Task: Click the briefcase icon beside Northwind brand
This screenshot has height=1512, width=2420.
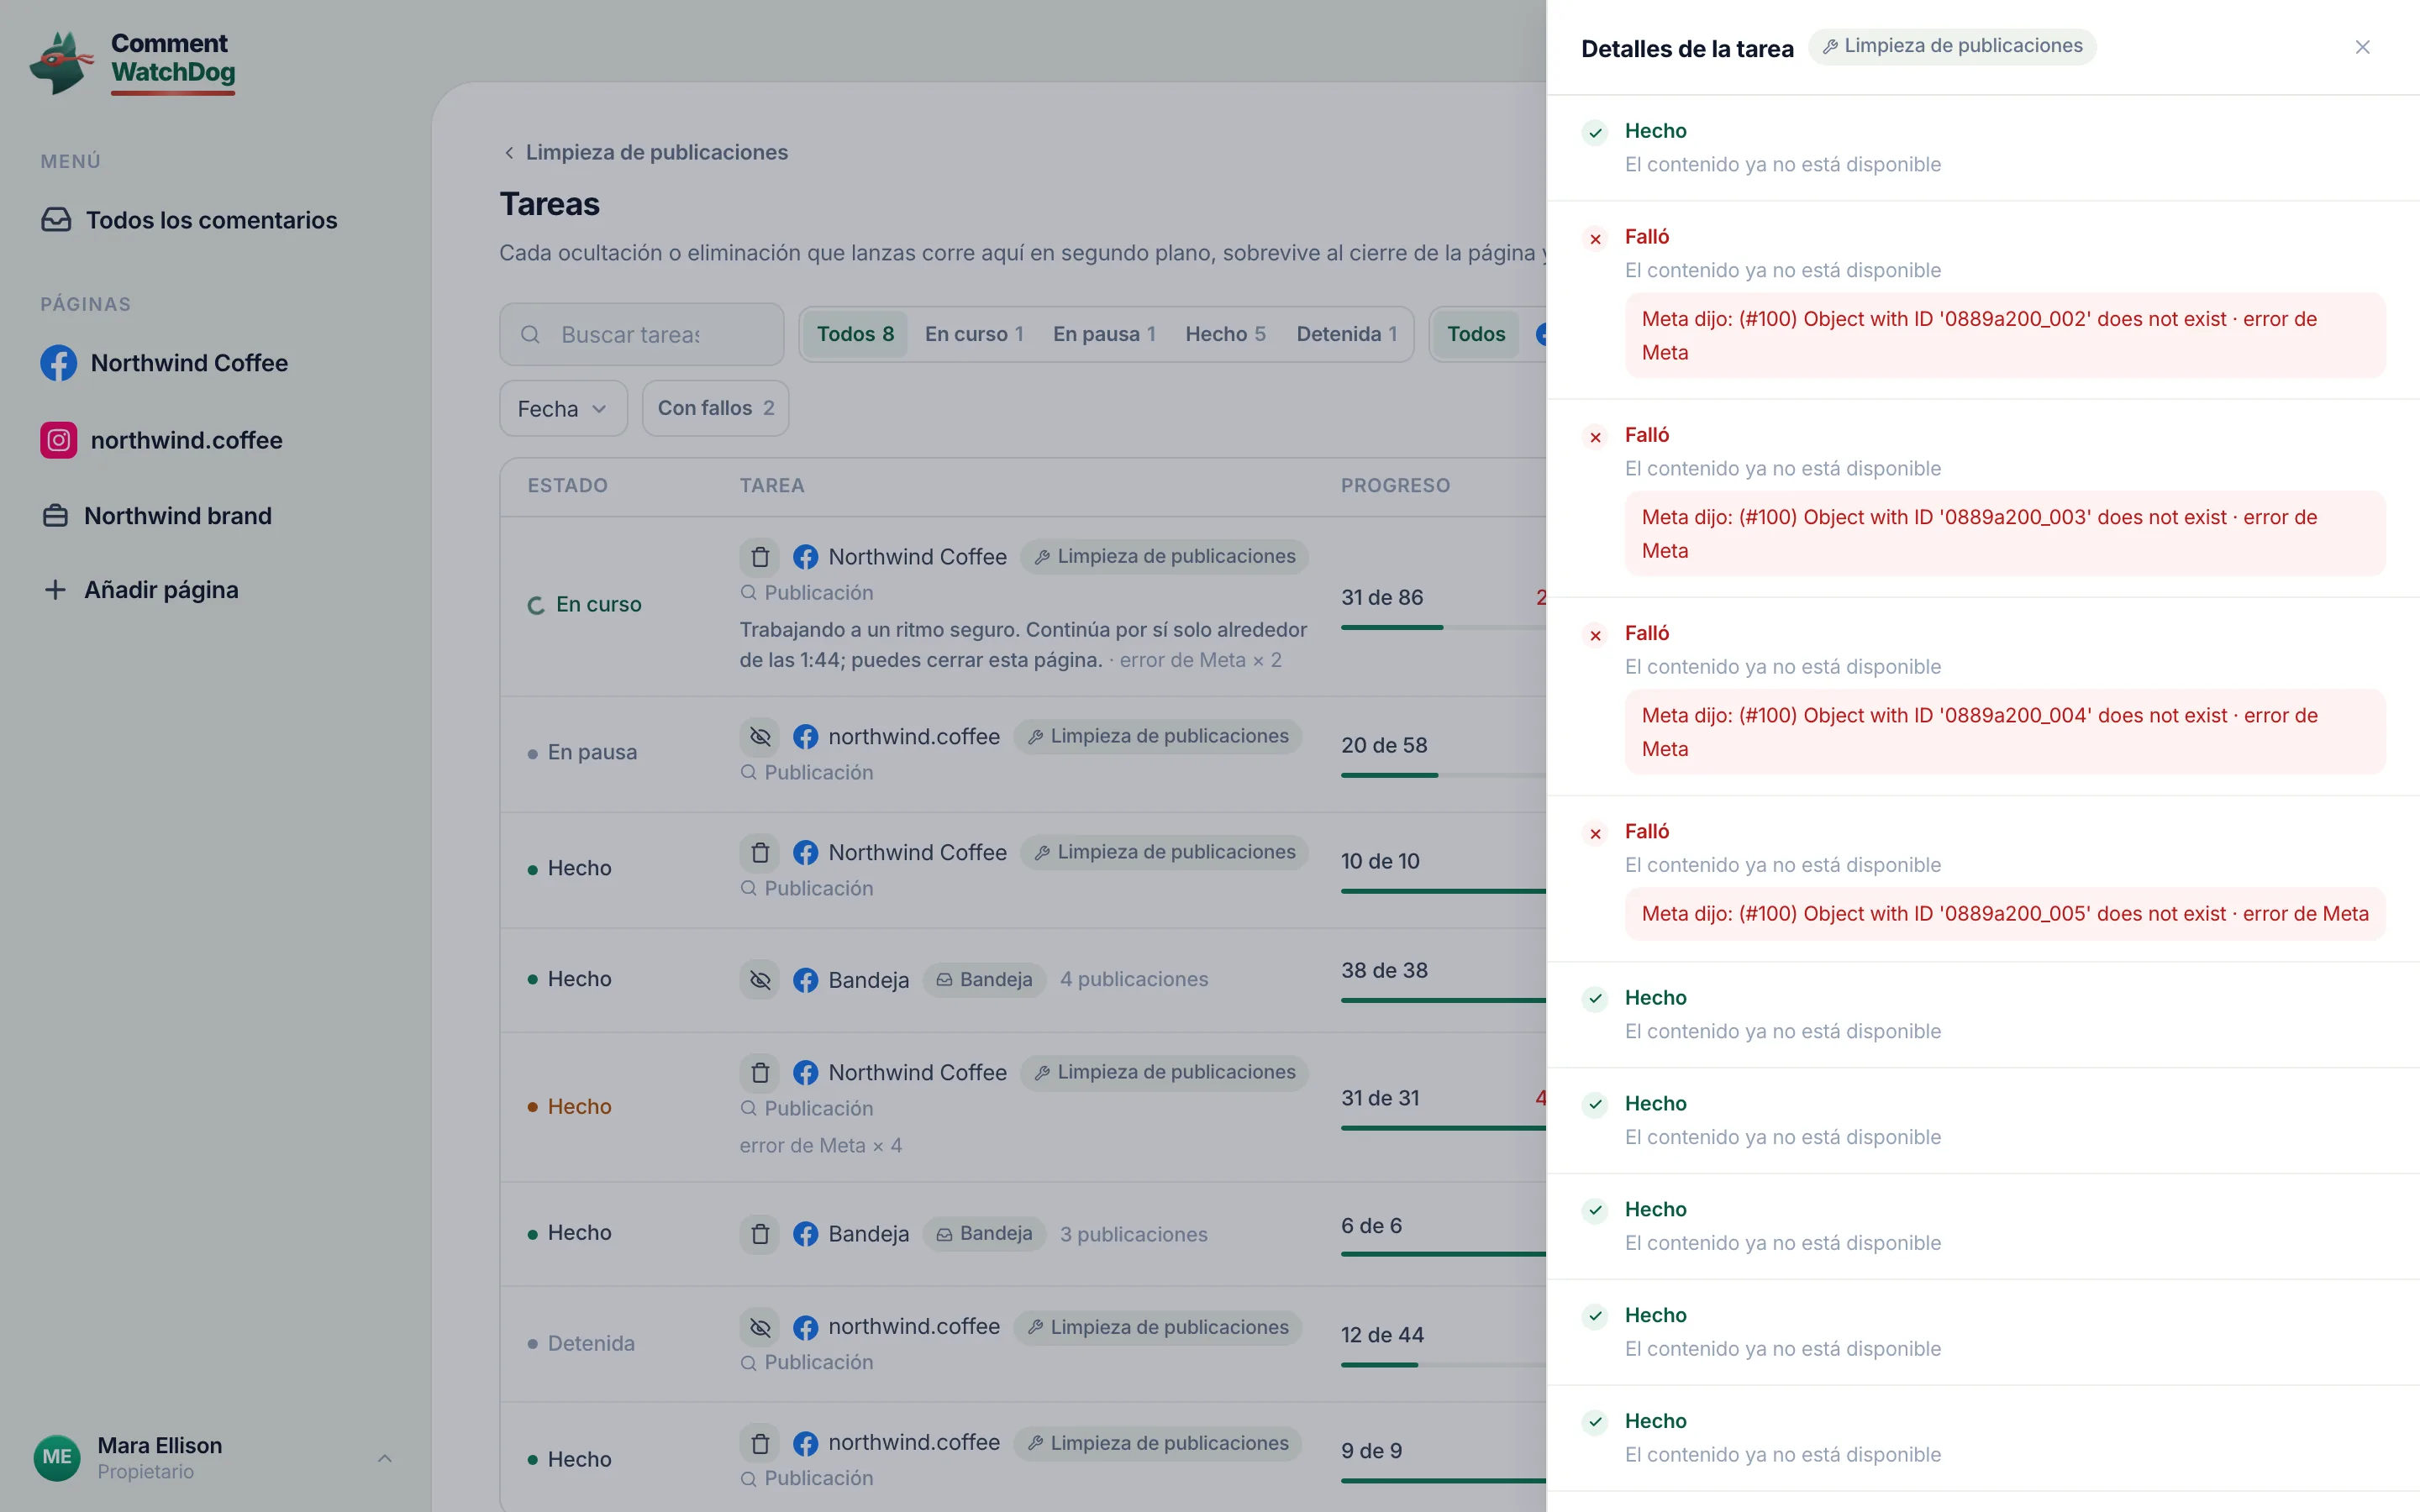Action: 55,516
